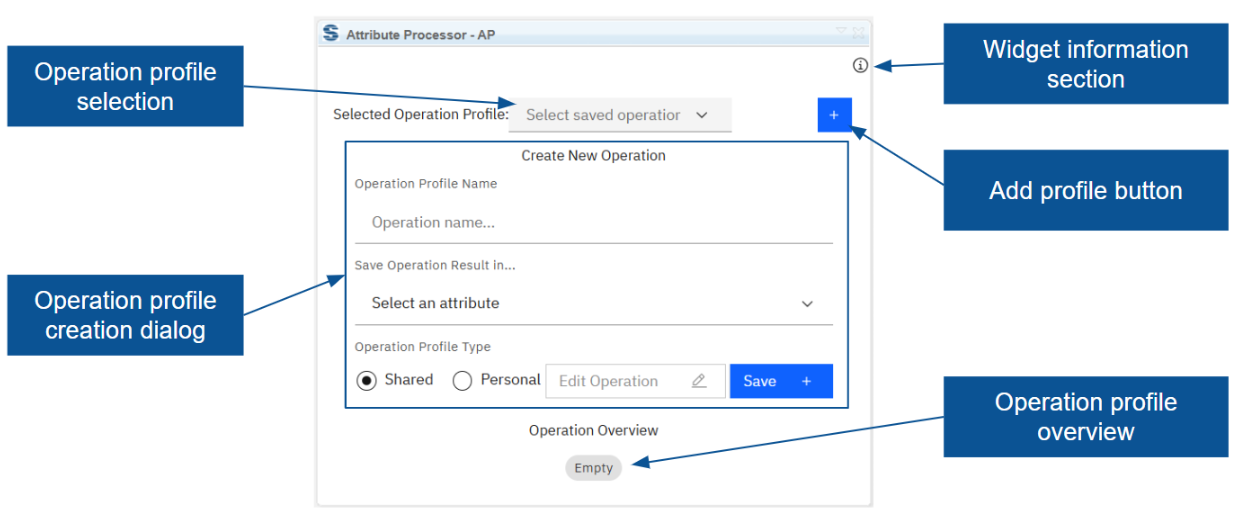Click the pencil icon in Edit Operation
Image resolution: width=1238 pixels, height=514 pixels.
point(699,381)
